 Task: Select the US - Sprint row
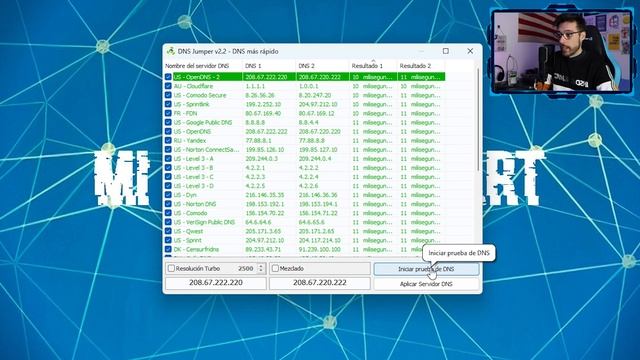[x=304, y=240]
